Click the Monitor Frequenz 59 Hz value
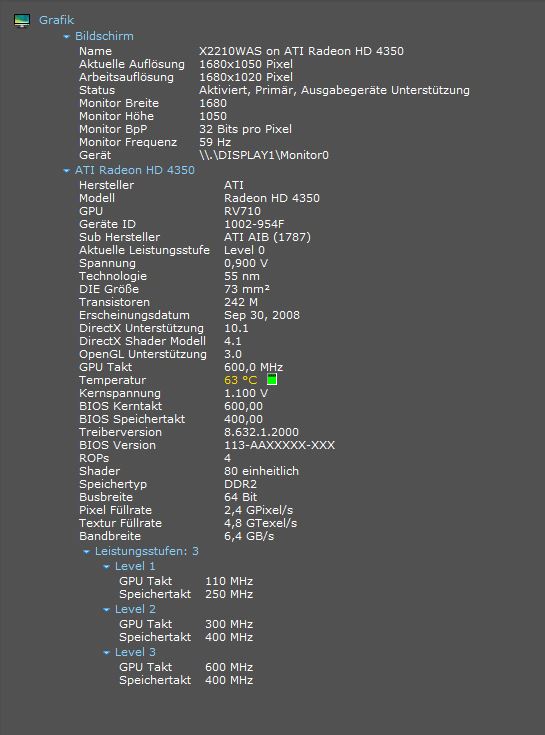Image resolution: width=545 pixels, height=735 pixels. [215, 142]
